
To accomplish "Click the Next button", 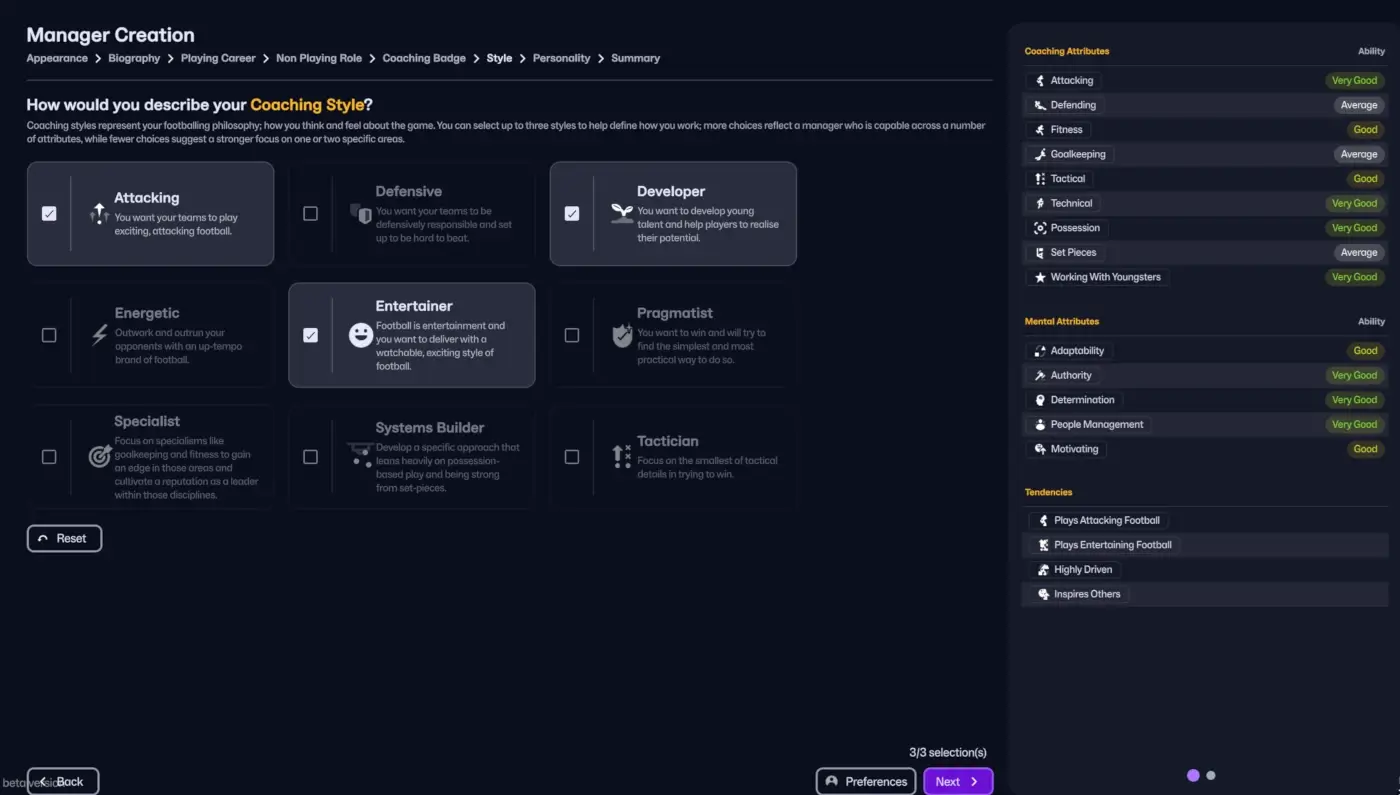I will coord(958,781).
